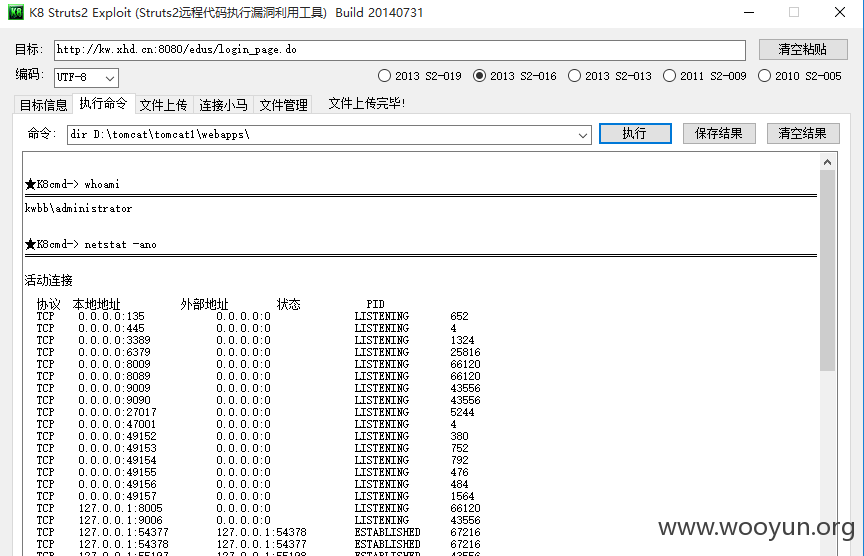Screen dimensions: 864x556
Task: Click the local address 0.0.0.0:47001 entry
Action: [117, 424]
